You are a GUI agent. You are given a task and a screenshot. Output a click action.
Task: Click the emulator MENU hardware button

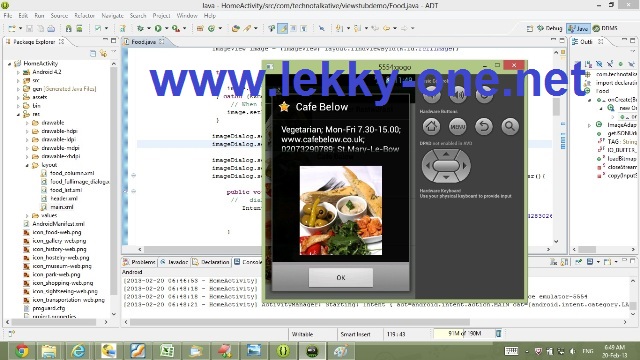[458, 127]
